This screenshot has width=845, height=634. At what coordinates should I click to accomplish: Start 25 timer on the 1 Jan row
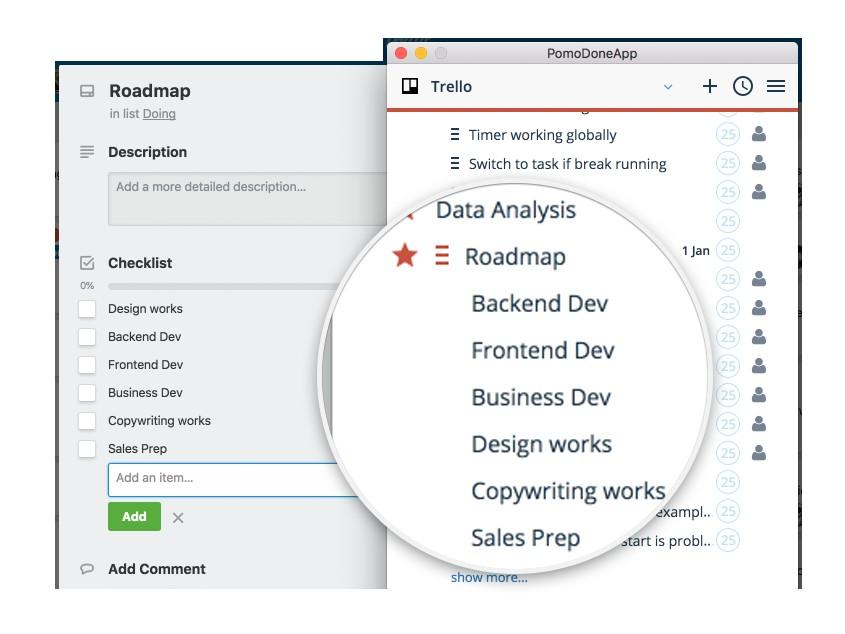[728, 250]
